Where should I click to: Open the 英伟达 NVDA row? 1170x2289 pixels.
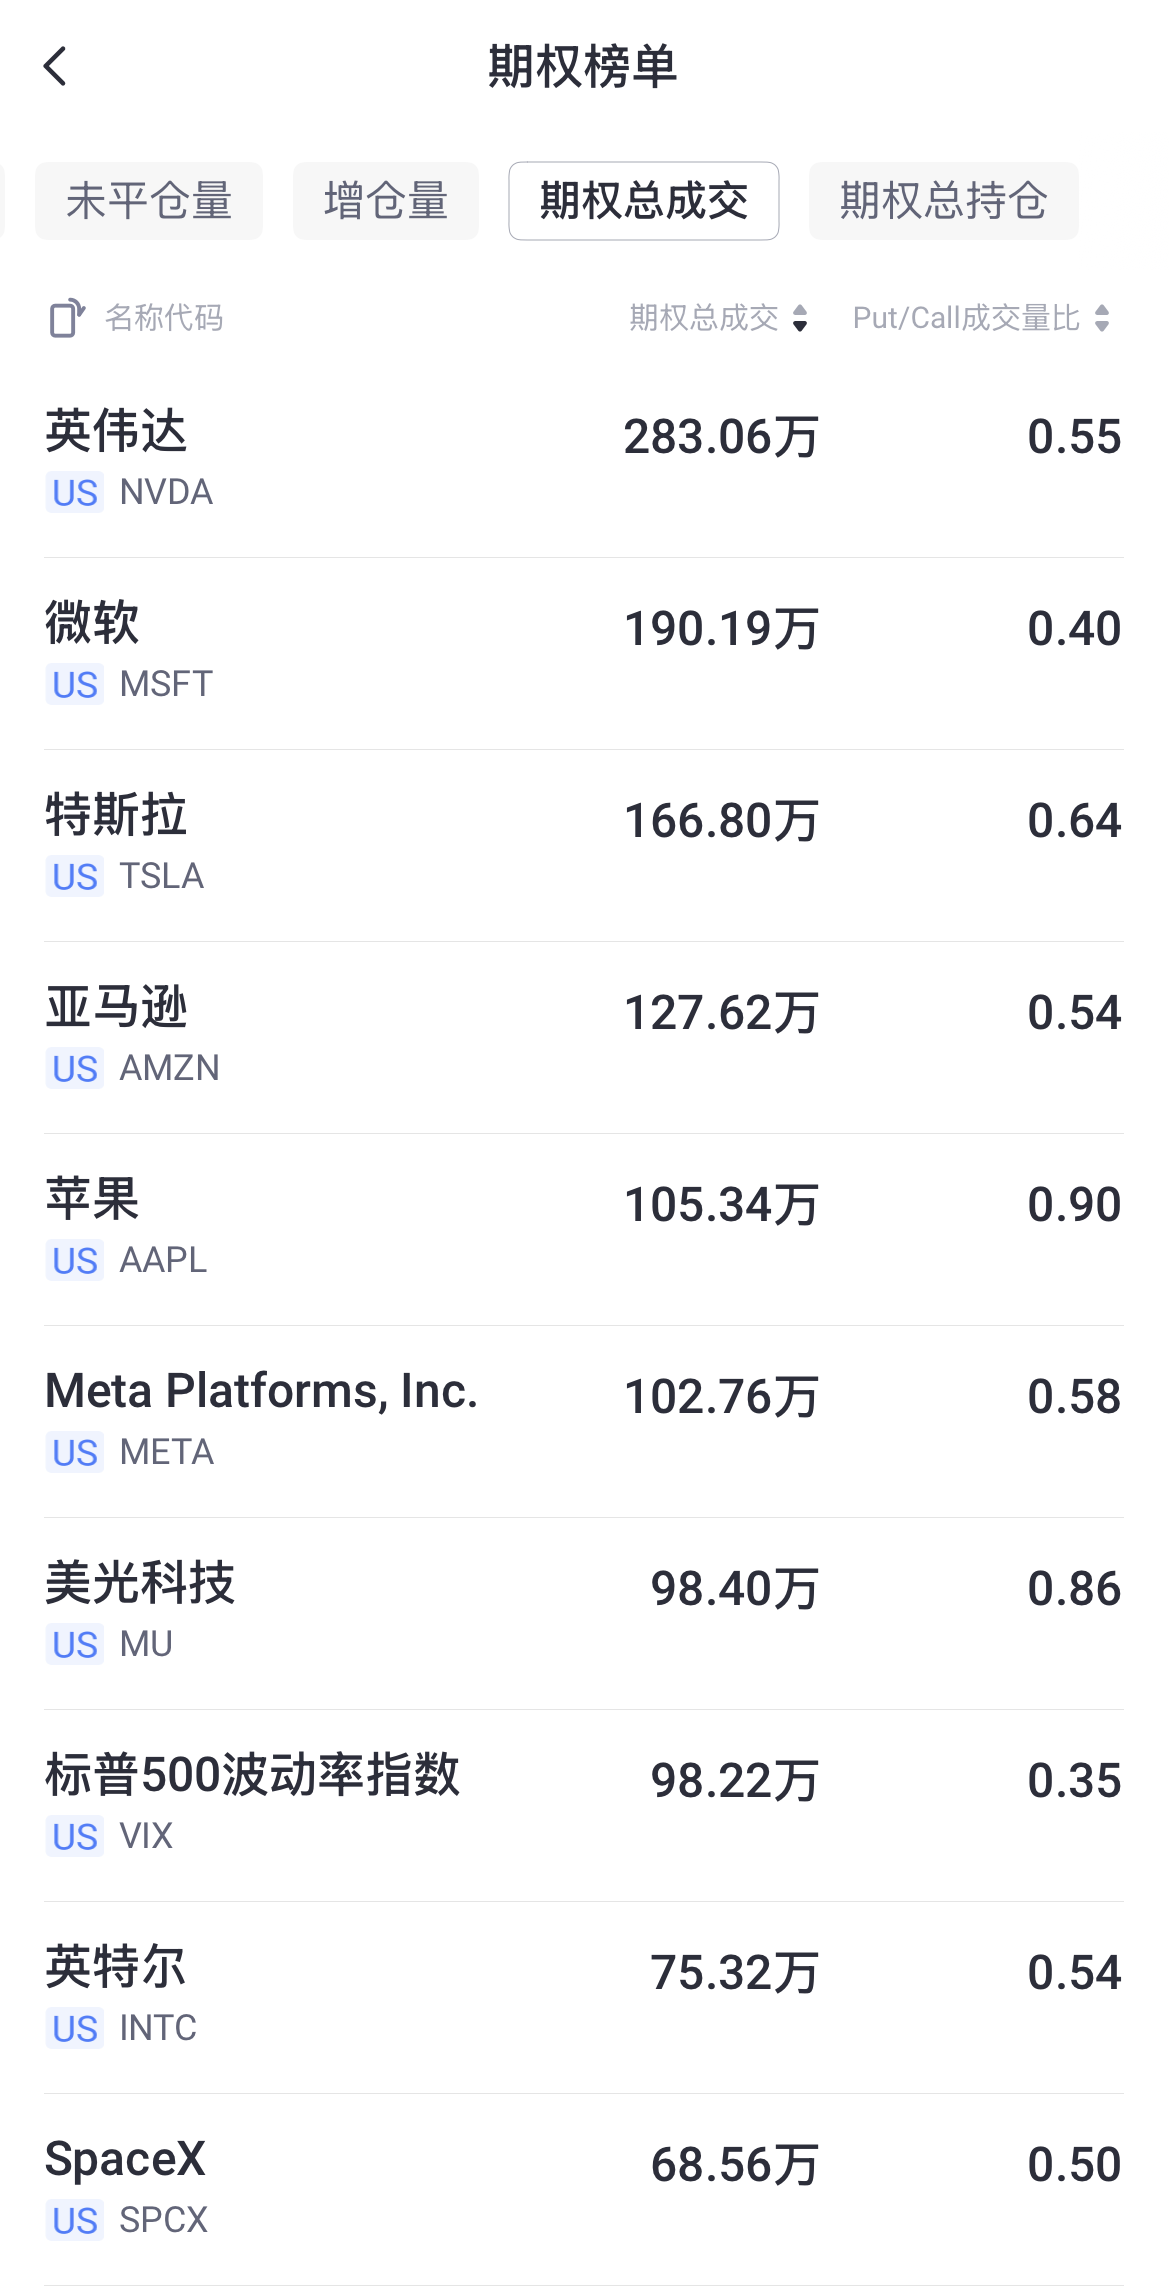pyautogui.click(x=584, y=462)
